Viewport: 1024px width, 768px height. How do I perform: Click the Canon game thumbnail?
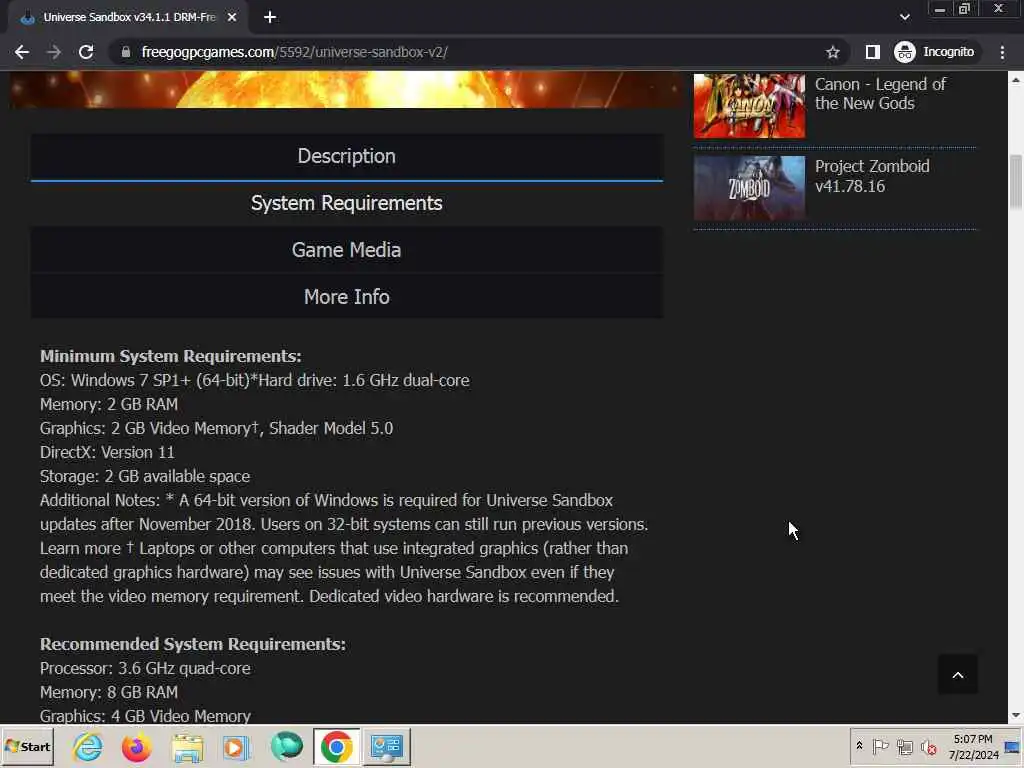coord(749,105)
